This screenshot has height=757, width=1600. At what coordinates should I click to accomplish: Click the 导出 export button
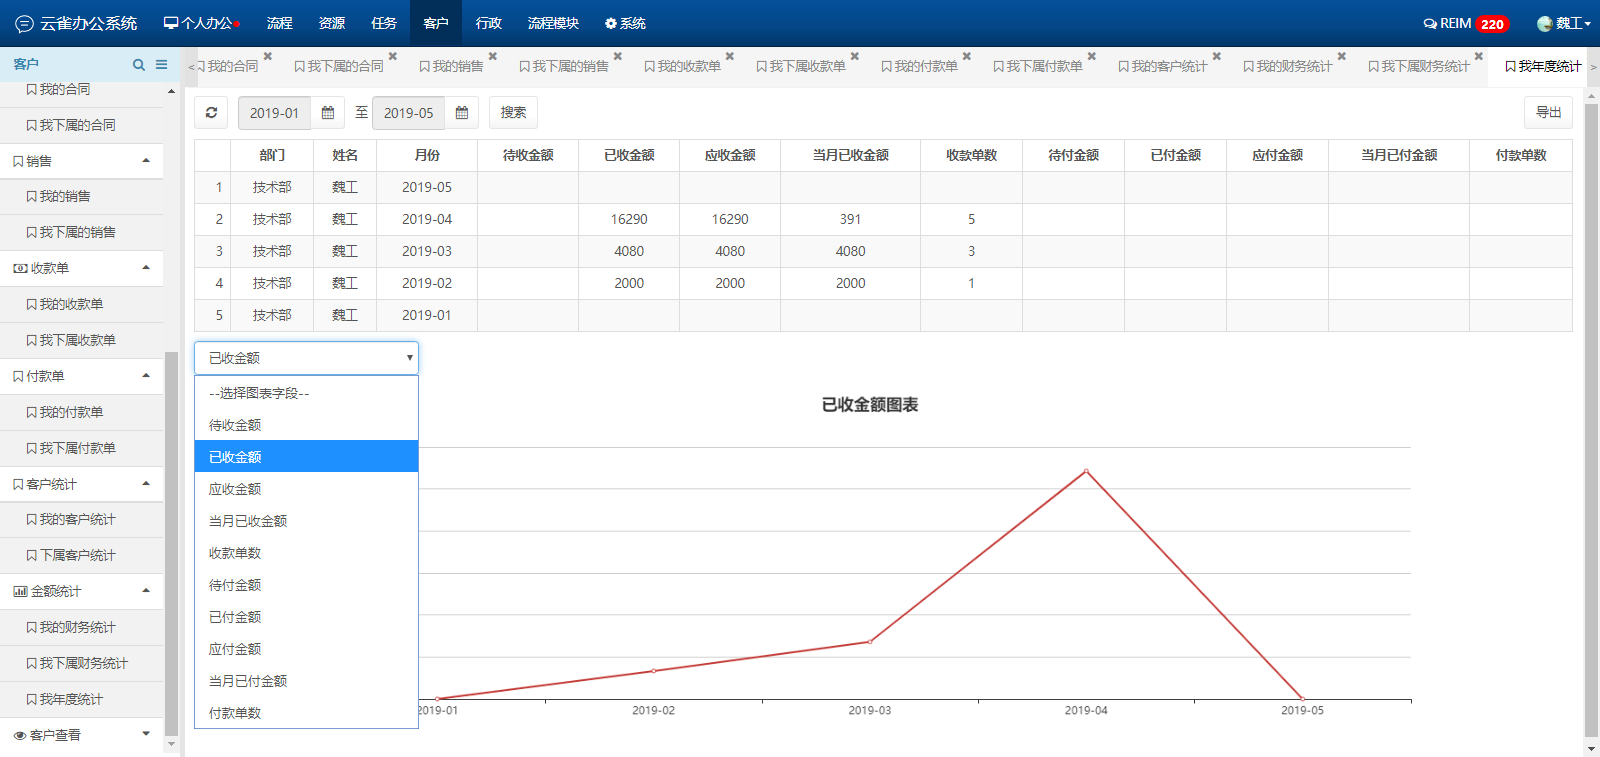click(1548, 113)
